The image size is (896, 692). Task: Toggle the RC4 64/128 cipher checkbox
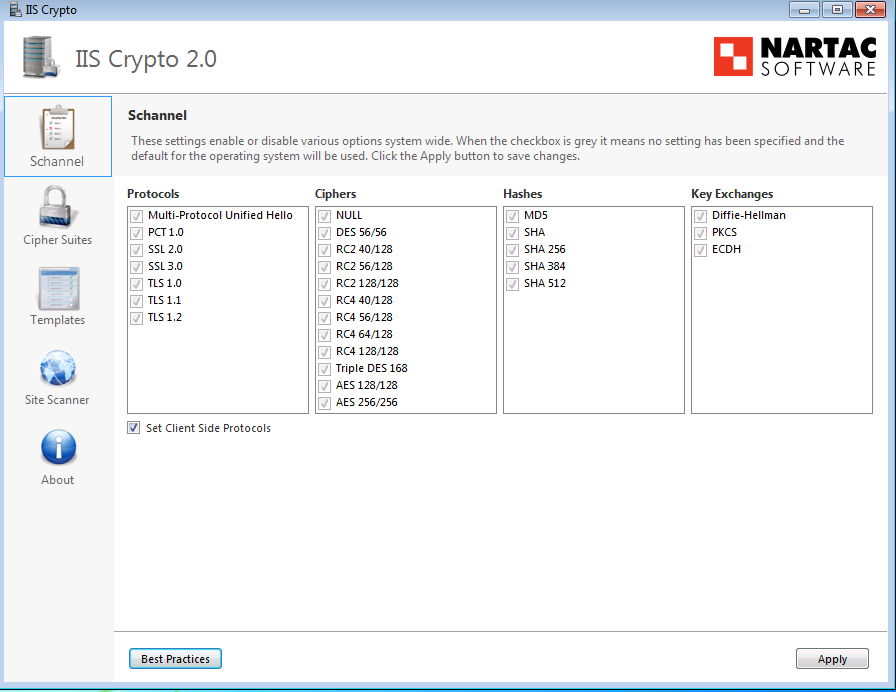[325, 335]
